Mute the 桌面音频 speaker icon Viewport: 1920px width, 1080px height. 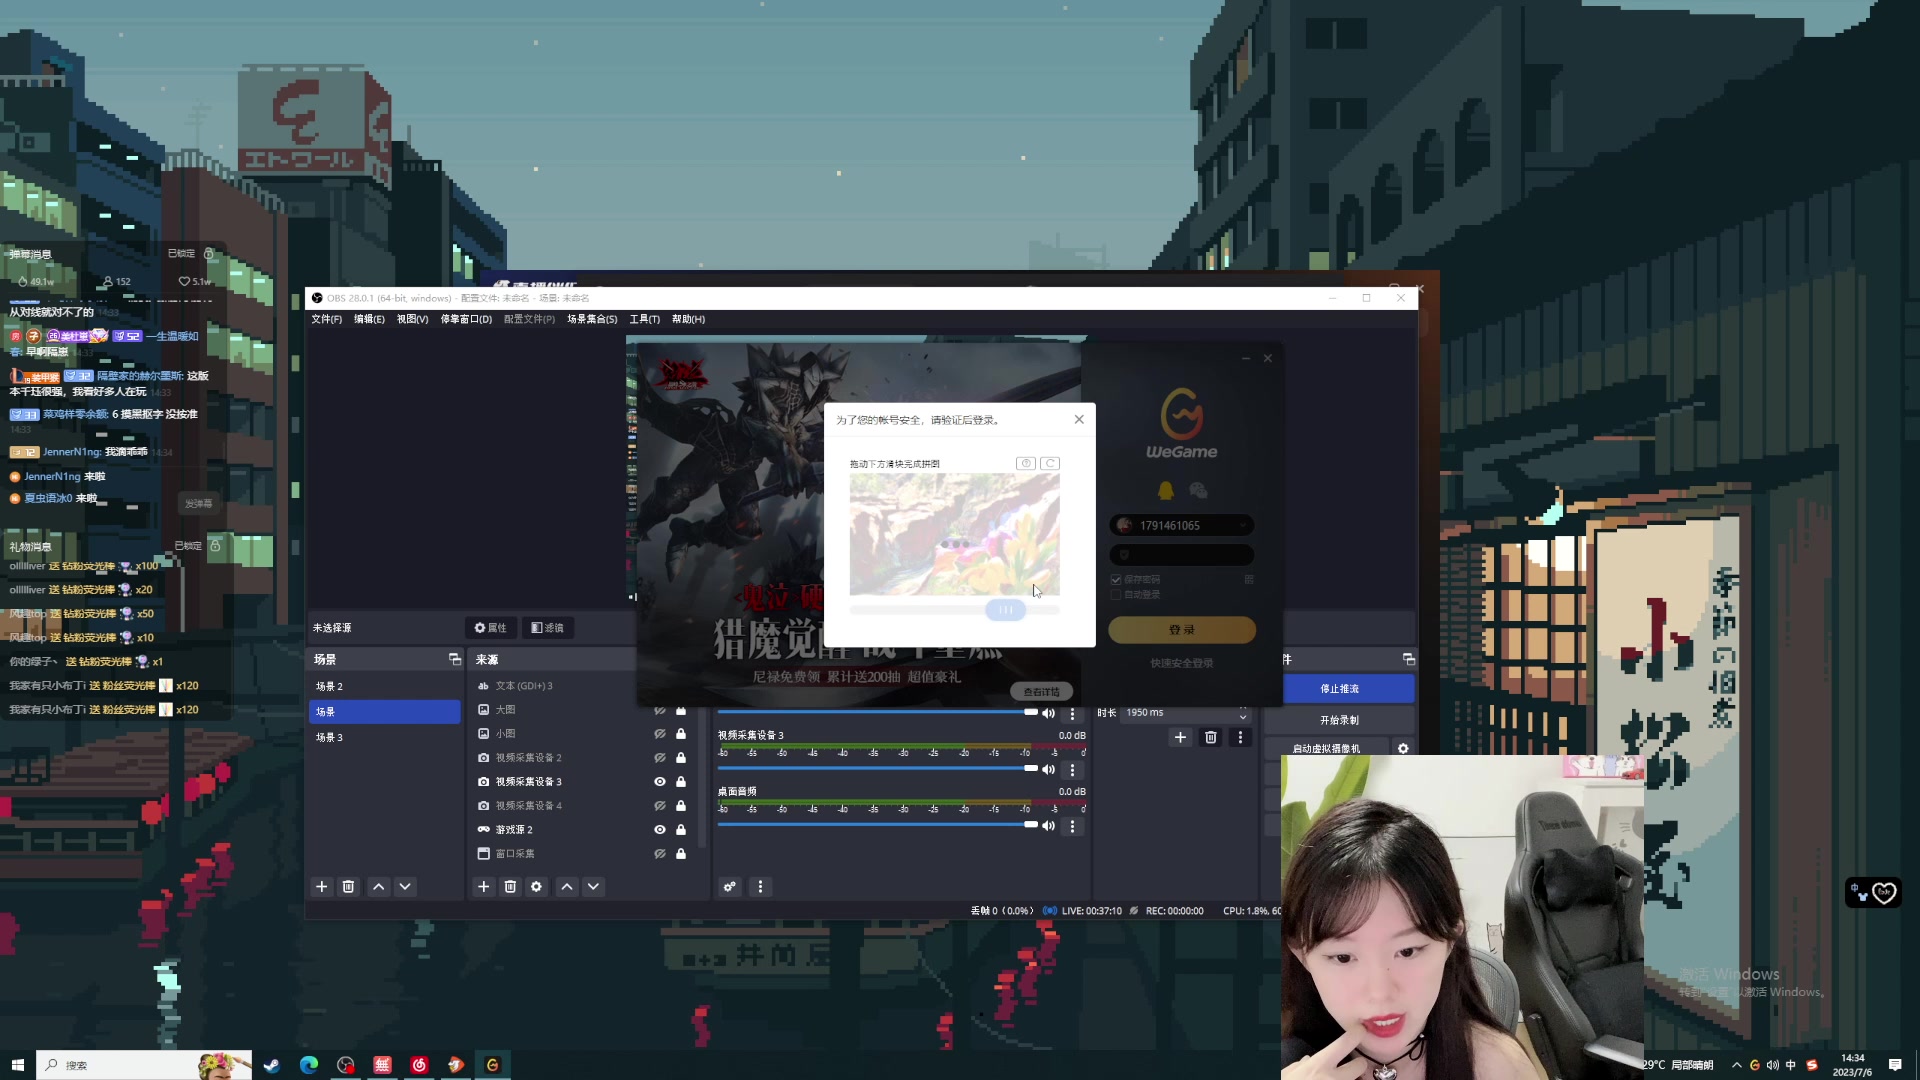tap(1048, 826)
